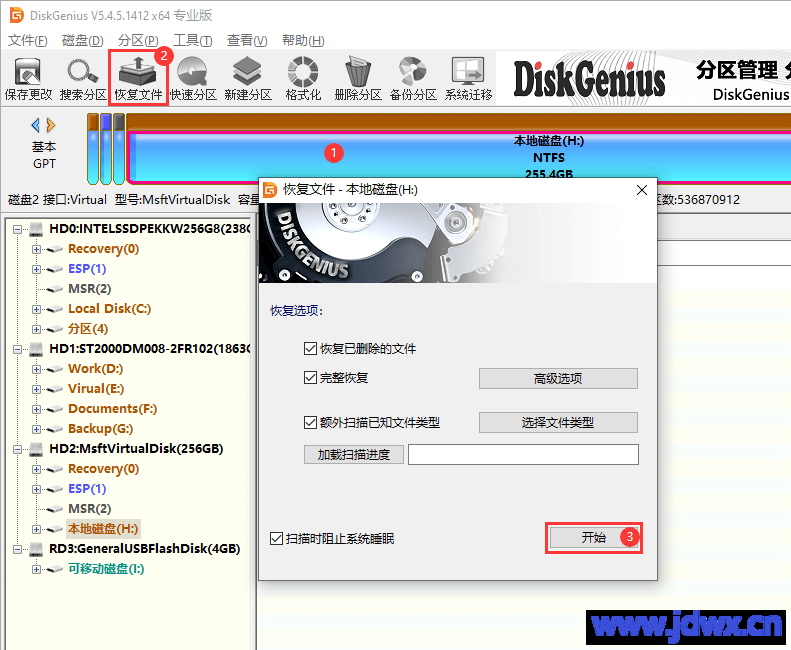Select the 格式化 toolbar icon
This screenshot has height=650, width=791.
pyautogui.click(x=303, y=79)
